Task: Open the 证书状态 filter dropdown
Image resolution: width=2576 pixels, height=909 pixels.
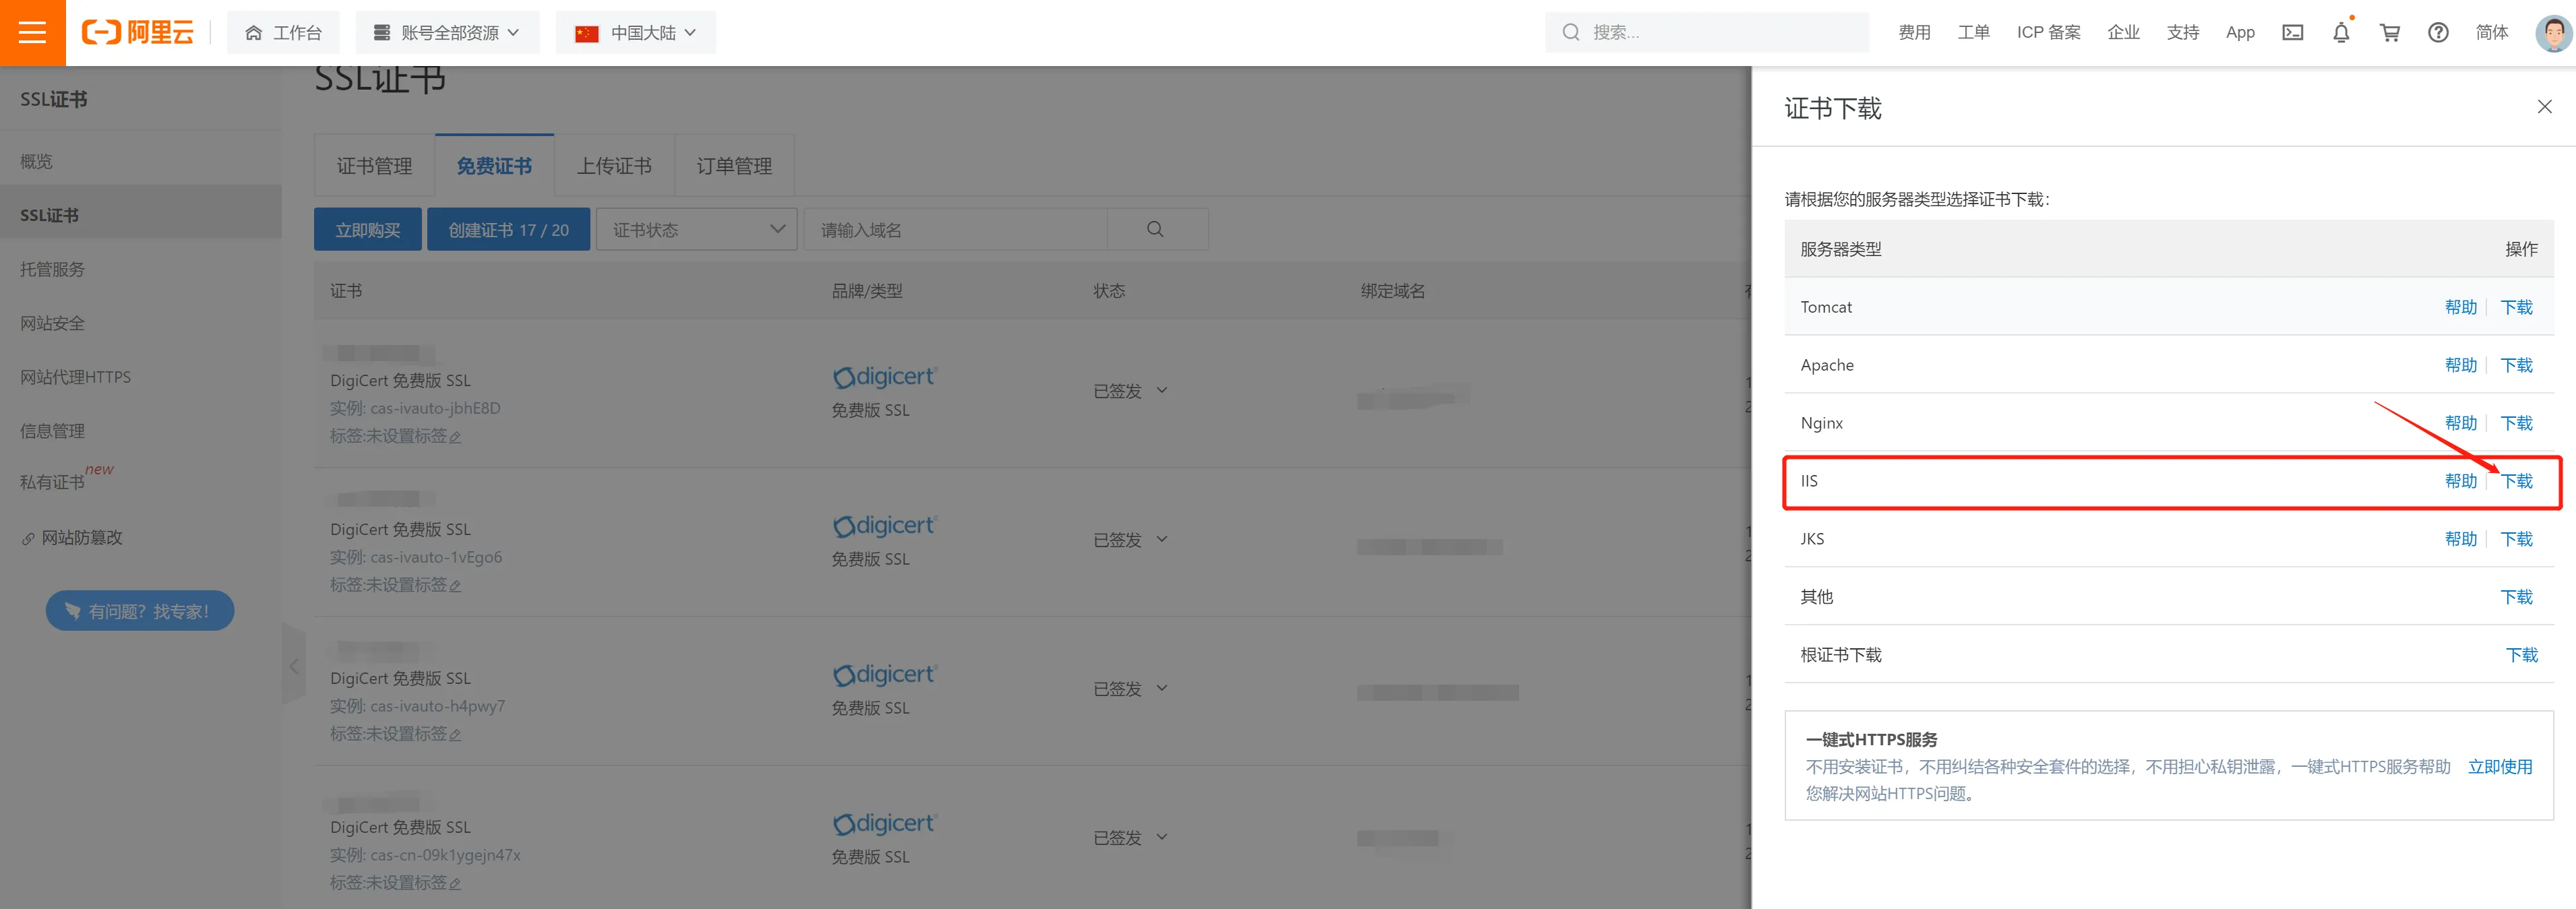Action: pos(696,230)
